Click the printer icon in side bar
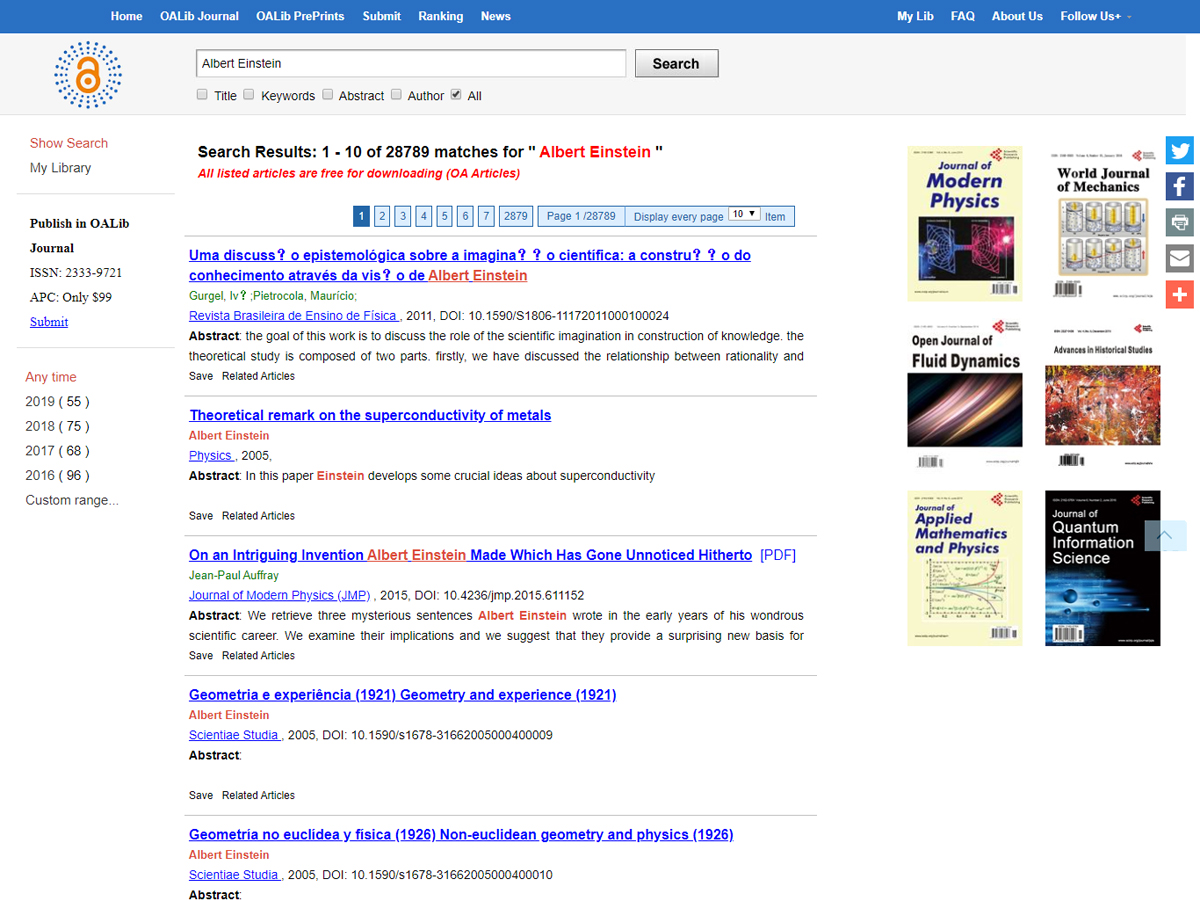 [1180, 222]
